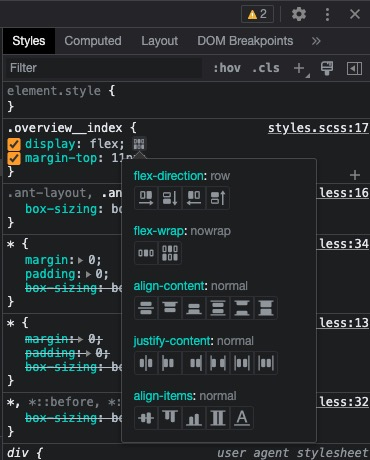Image resolution: width=370 pixels, height=460 pixels.
Task: Focus the styles Filter field
Action: 103,68
